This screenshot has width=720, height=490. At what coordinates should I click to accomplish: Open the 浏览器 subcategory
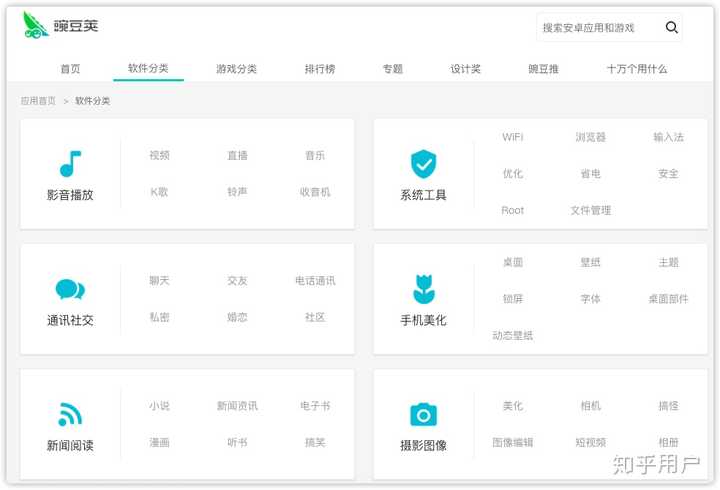591,137
